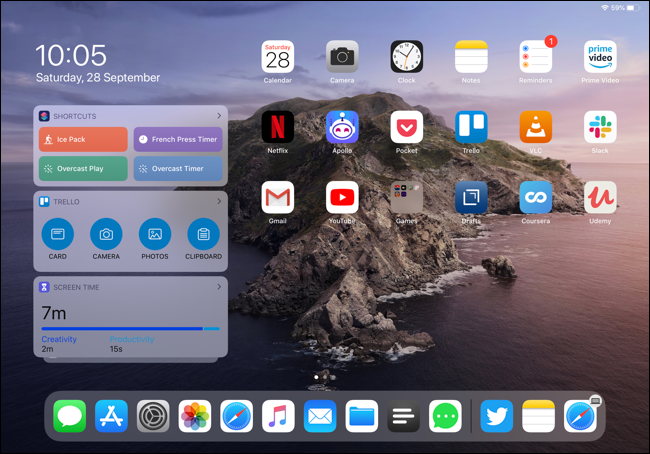Open the Clock app

407,56
